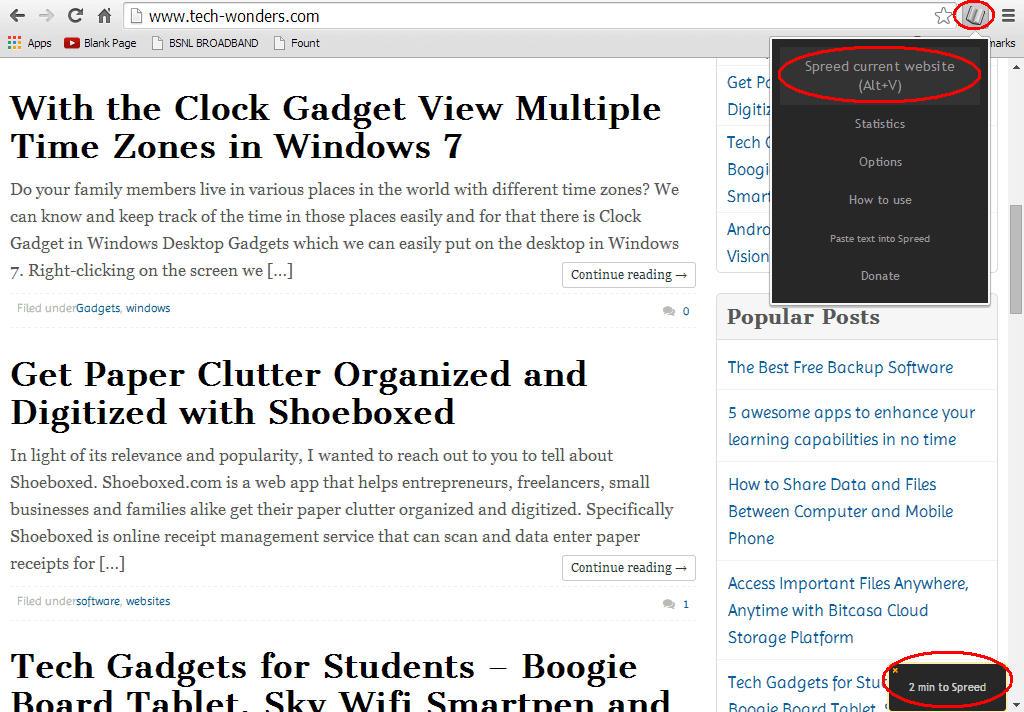Screen dimensions: 1024x712
Task: Click the '2 min to Spreed' button
Action: coord(947,687)
